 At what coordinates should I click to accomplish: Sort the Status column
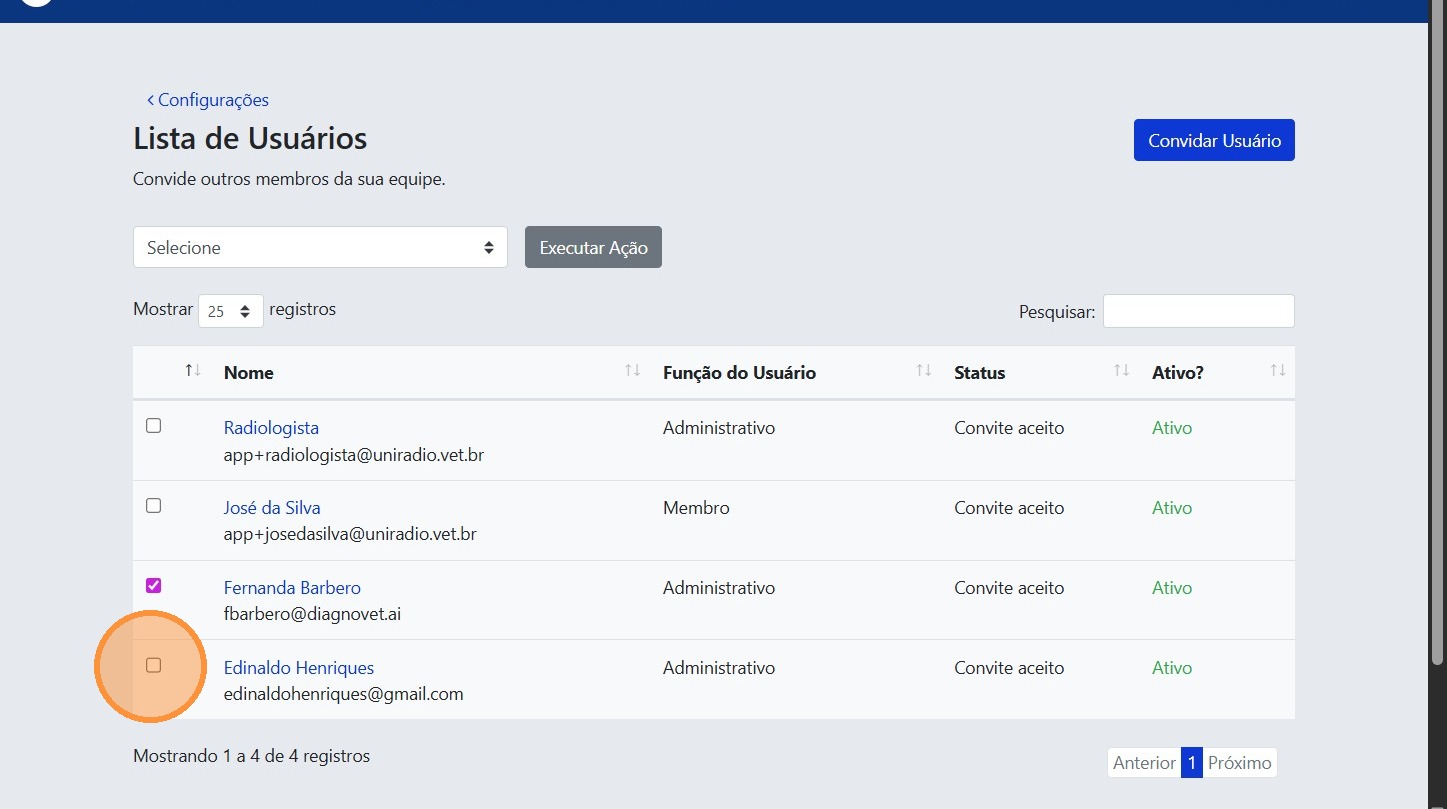point(1120,370)
